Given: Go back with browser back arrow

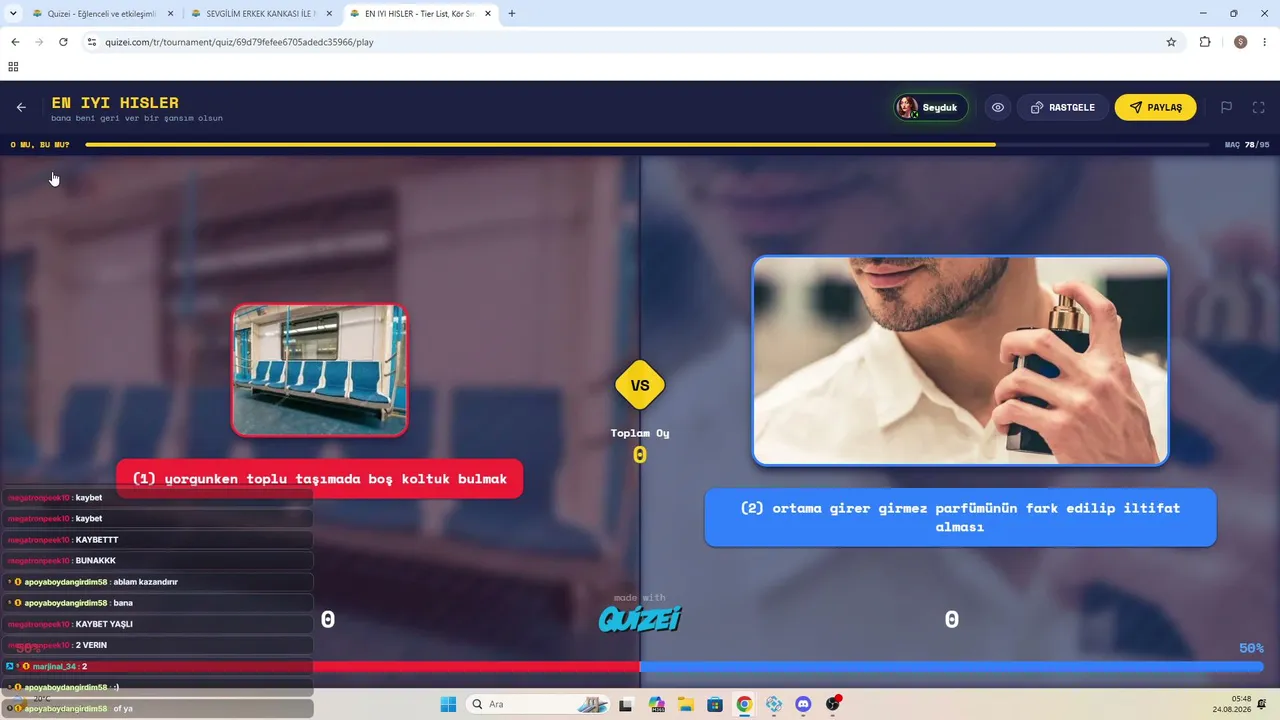Looking at the screenshot, I should click(15, 42).
